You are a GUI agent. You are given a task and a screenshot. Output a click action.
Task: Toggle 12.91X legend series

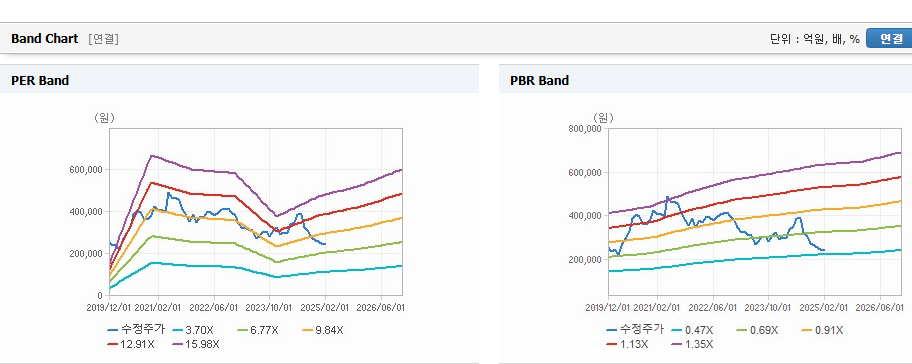[131, 344]
